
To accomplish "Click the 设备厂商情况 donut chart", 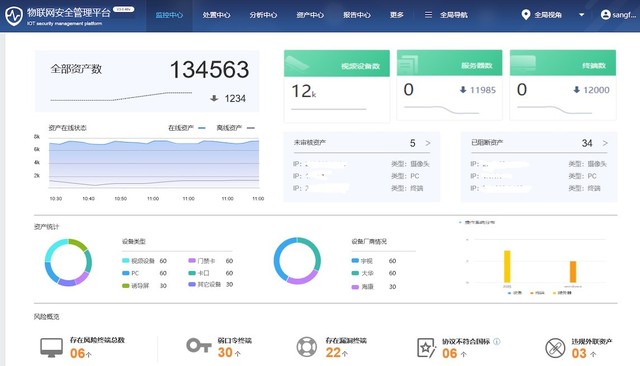I will pos(297,261).
